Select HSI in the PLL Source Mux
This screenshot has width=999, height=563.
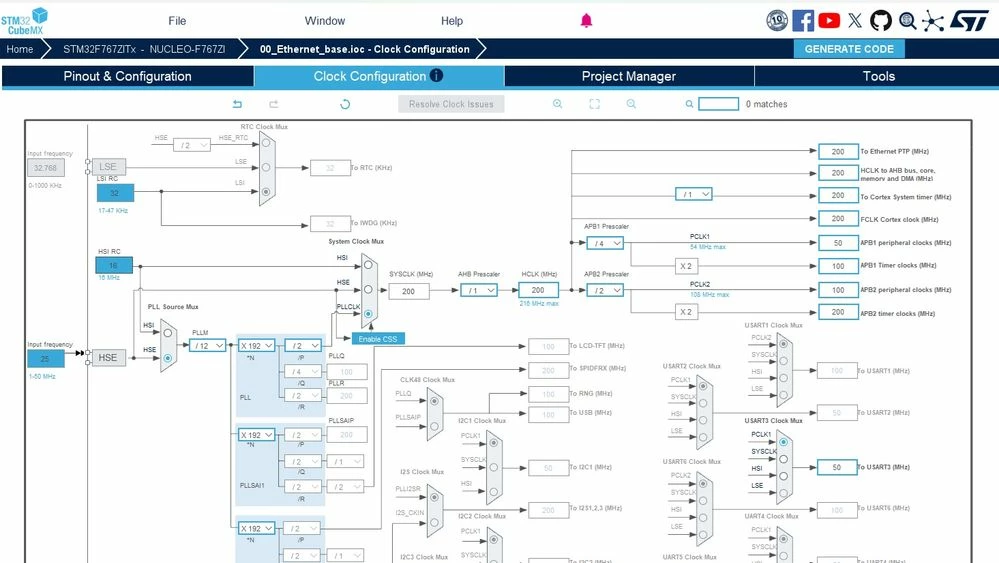[x=168, y=333]
